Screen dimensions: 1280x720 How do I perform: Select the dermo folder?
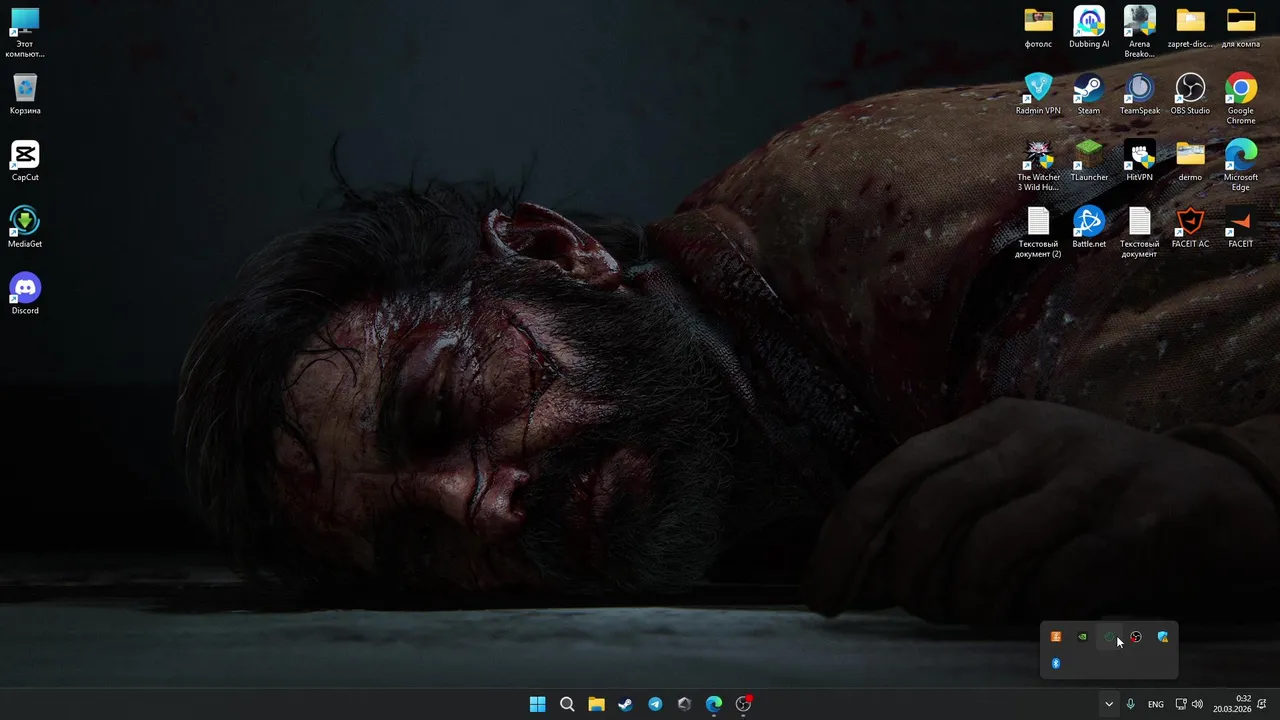pyautogui.click(x=1190, y=161)
